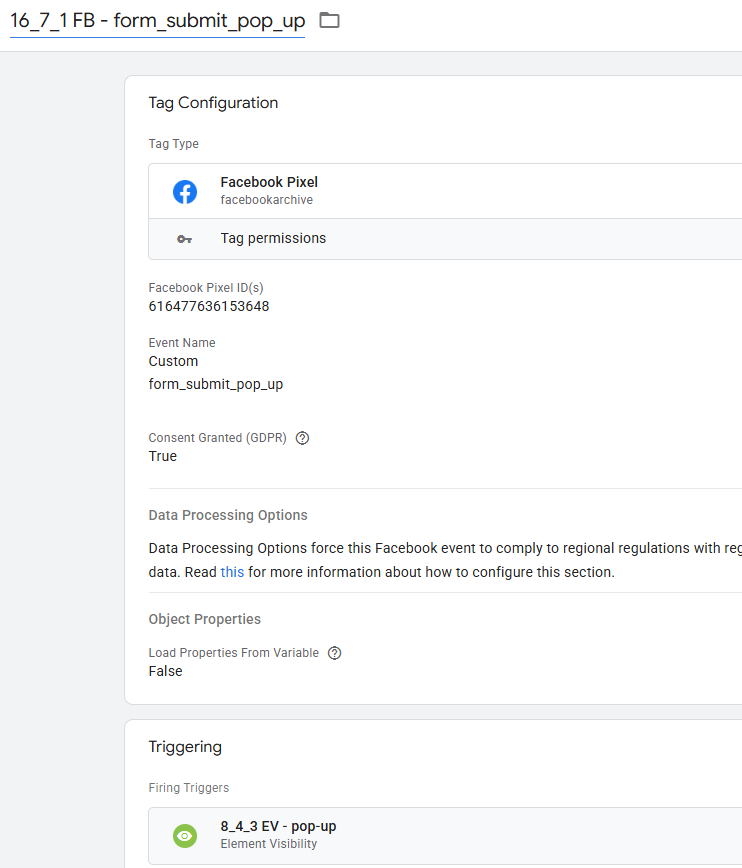Click the Facebook logo icon

coord(185,191)
